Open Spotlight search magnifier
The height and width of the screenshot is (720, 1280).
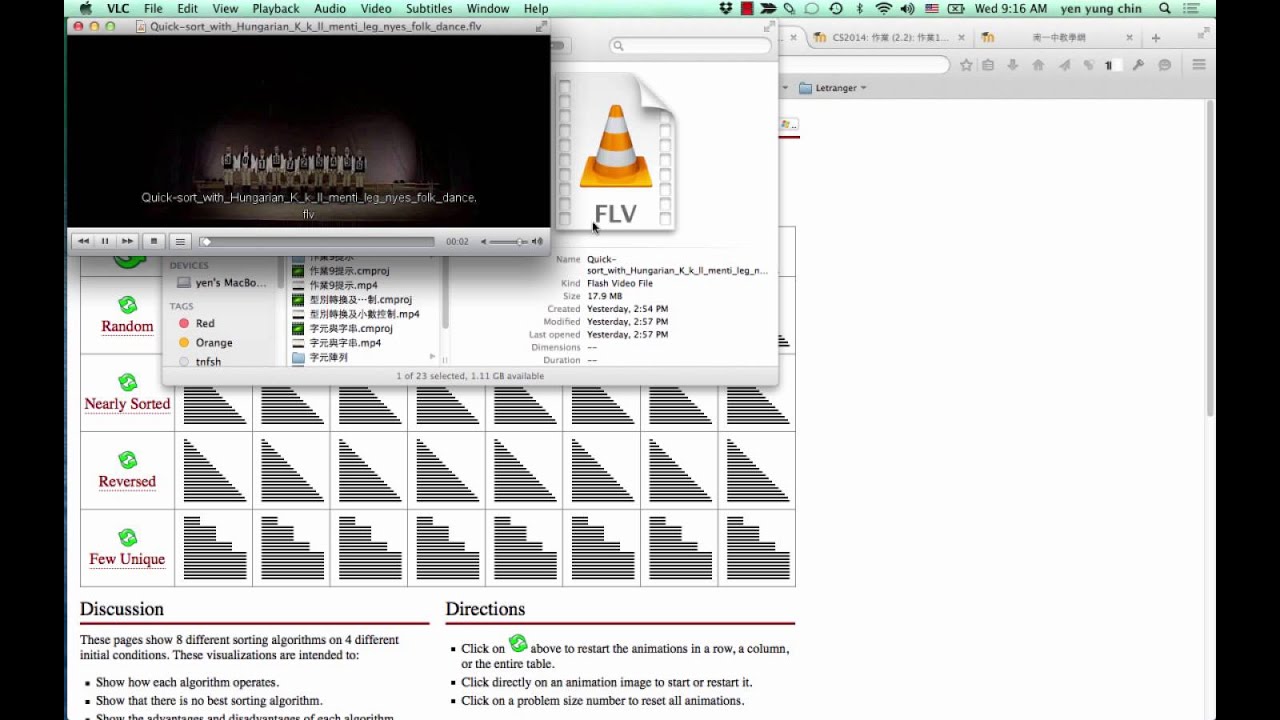pyautogui.click(x=1165, y=8)
